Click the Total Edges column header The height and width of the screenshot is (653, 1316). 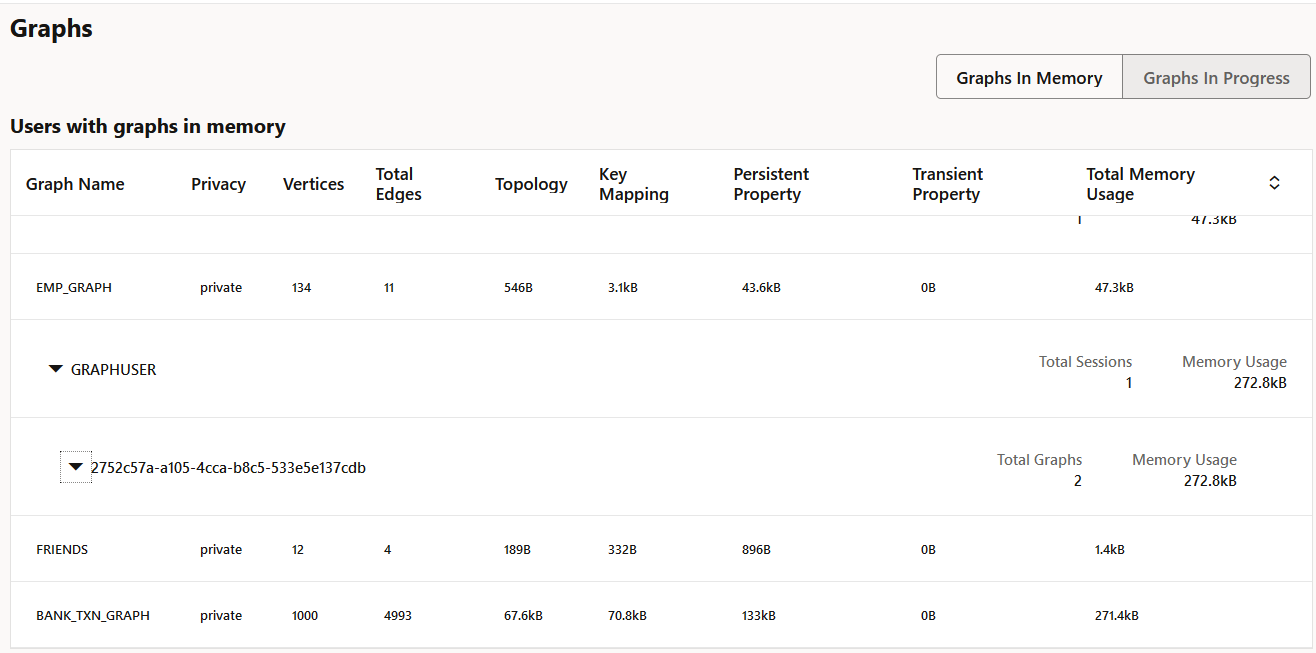pyautogui.click(x=399, y=184)
